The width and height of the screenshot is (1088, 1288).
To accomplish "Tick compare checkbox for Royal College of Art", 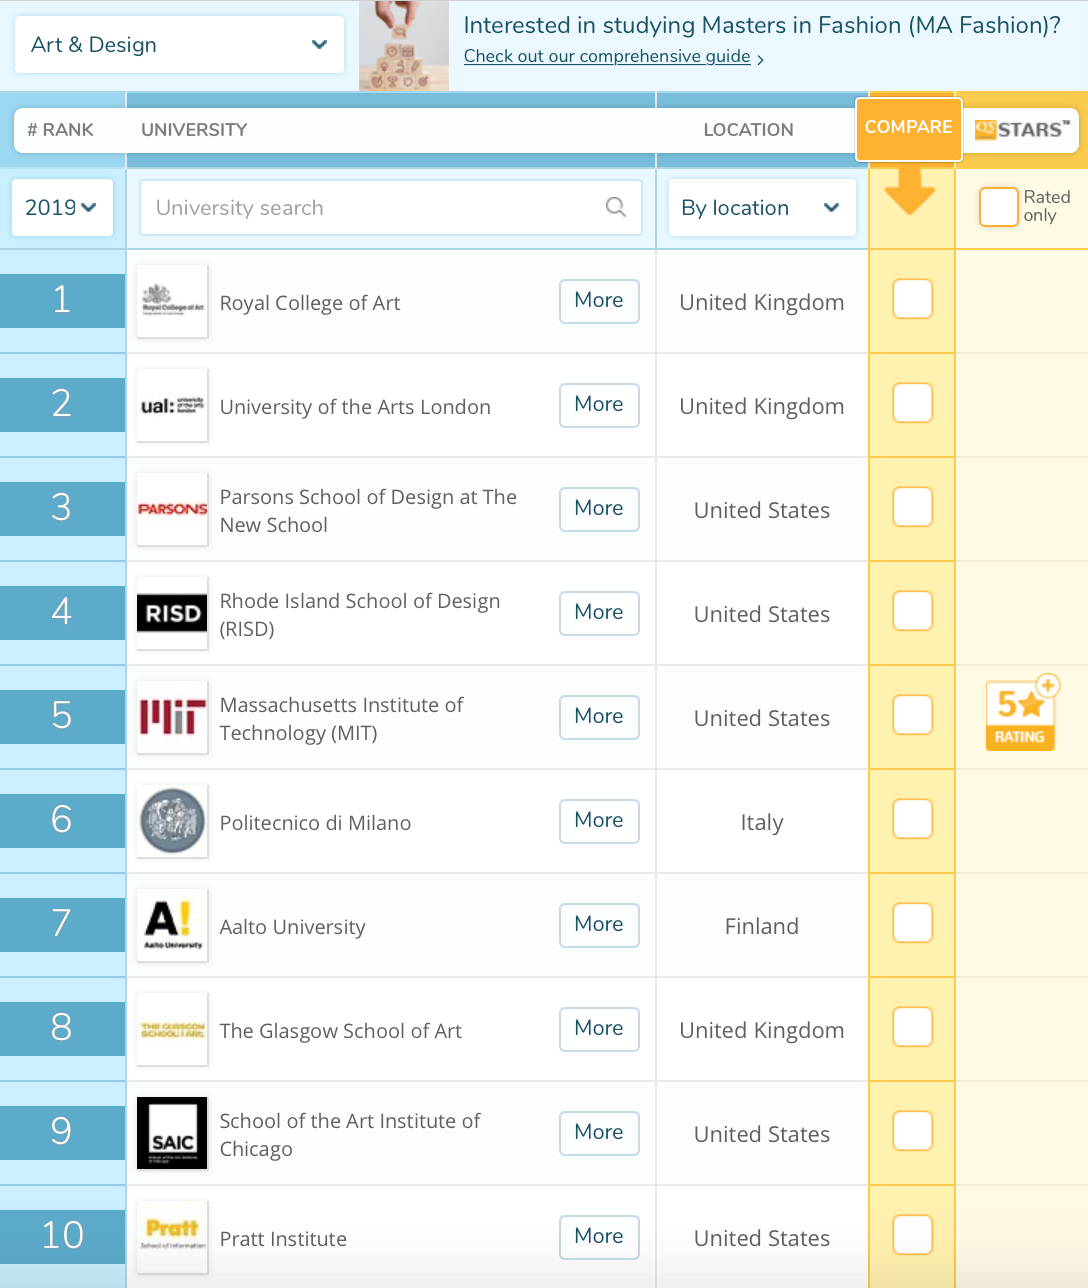I will (x=912, y=299).
